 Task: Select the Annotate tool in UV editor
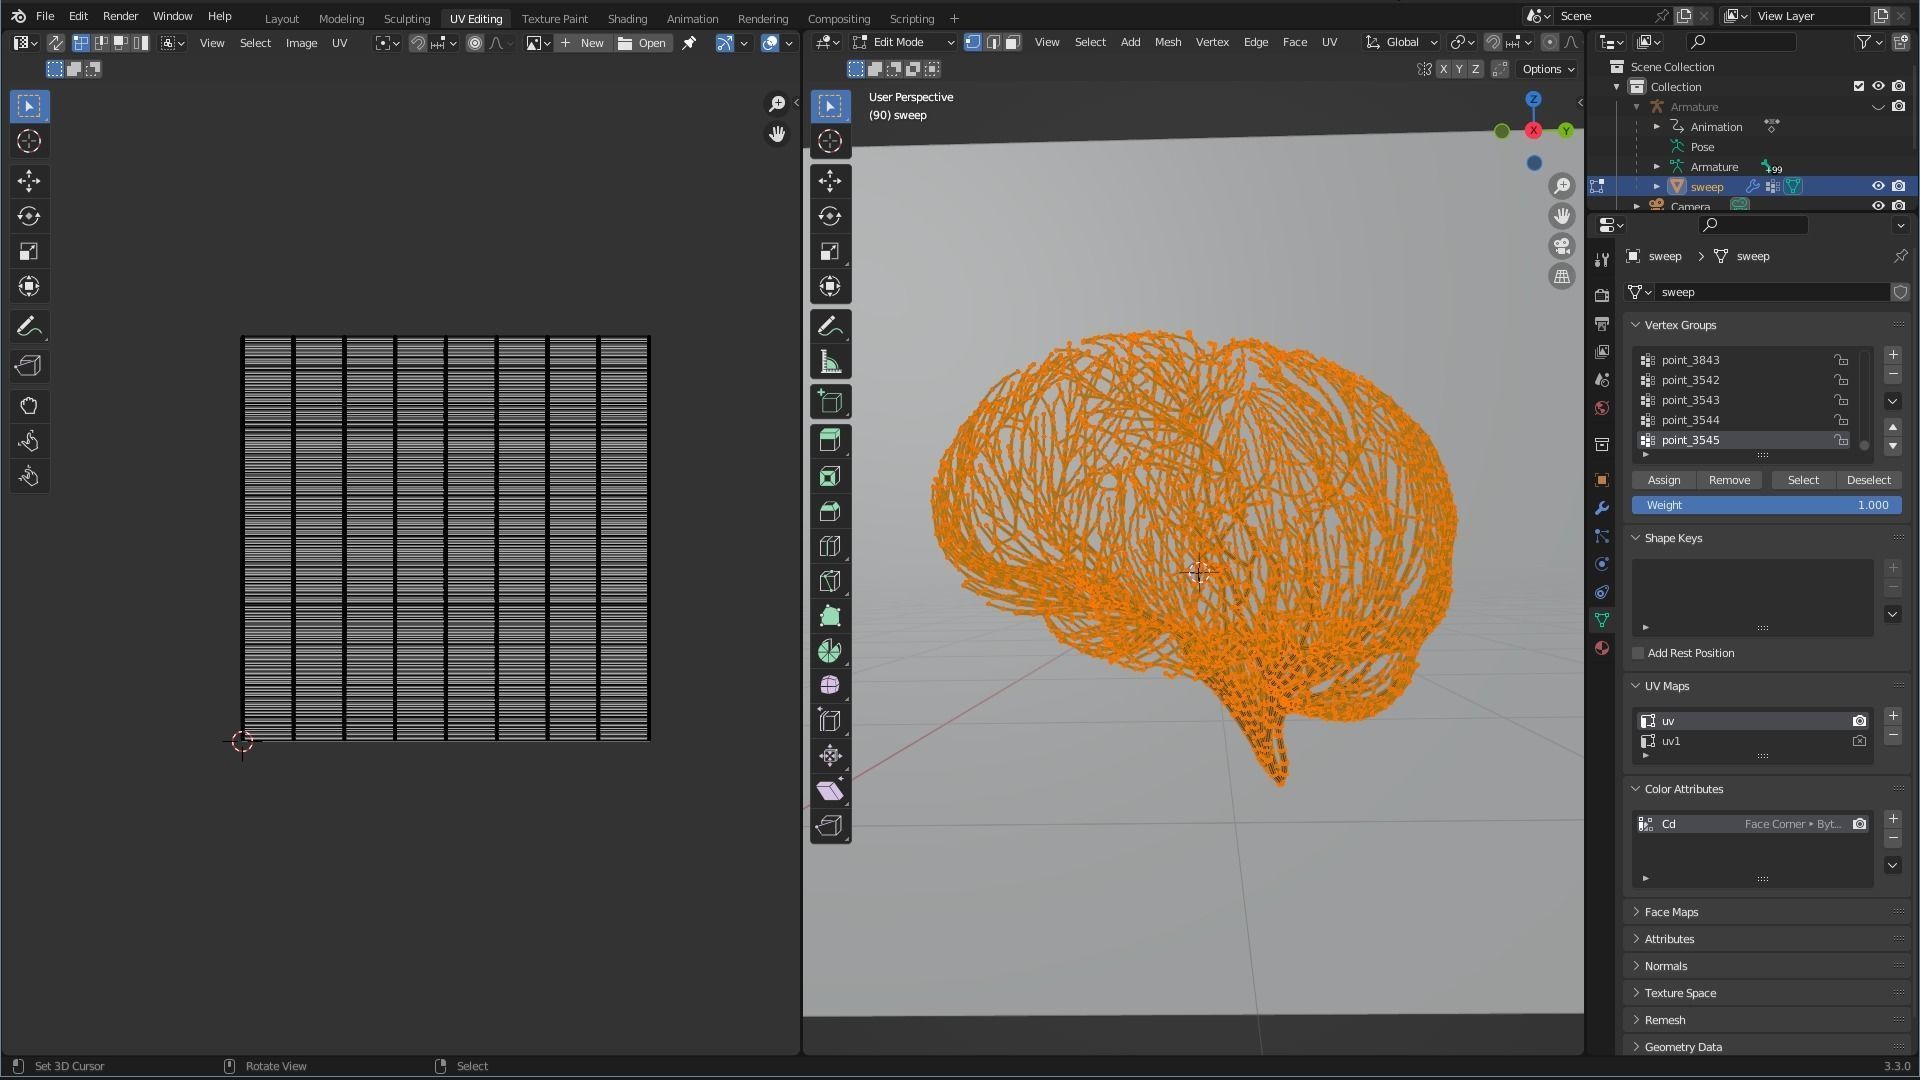click(29, 327)
